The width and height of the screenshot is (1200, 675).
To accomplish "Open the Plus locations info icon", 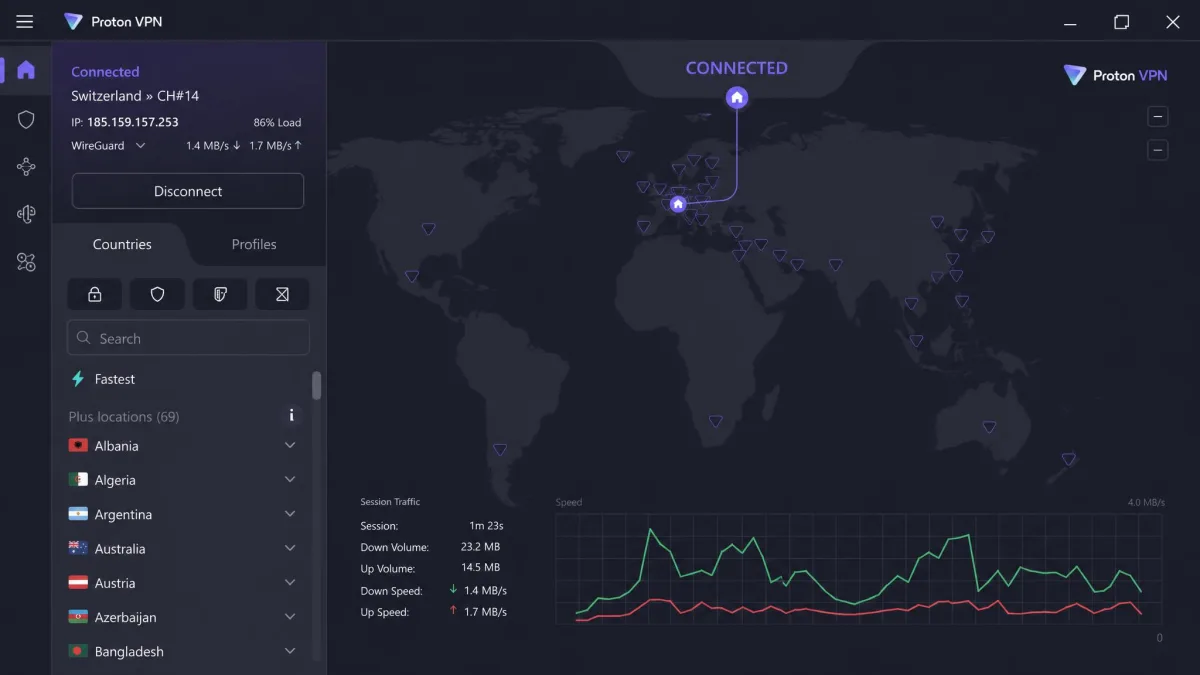I will point(292,415).
